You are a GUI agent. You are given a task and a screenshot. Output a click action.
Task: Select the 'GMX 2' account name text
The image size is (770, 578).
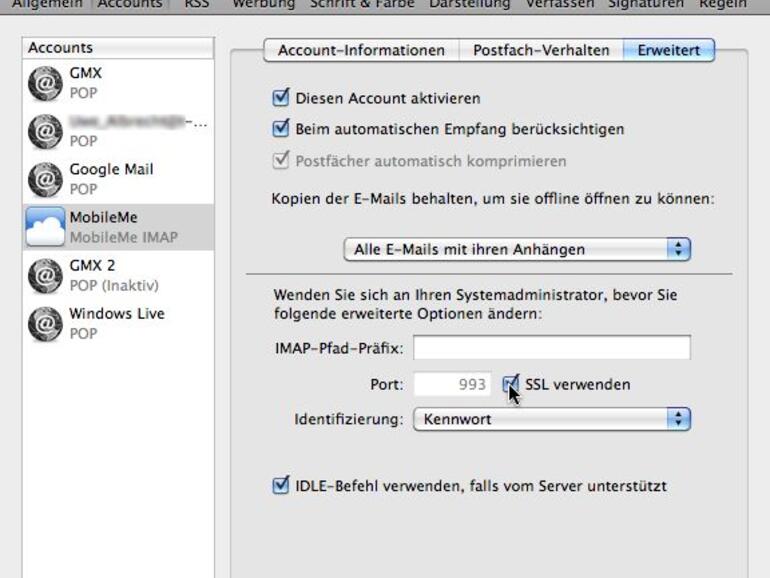(92, 266)
